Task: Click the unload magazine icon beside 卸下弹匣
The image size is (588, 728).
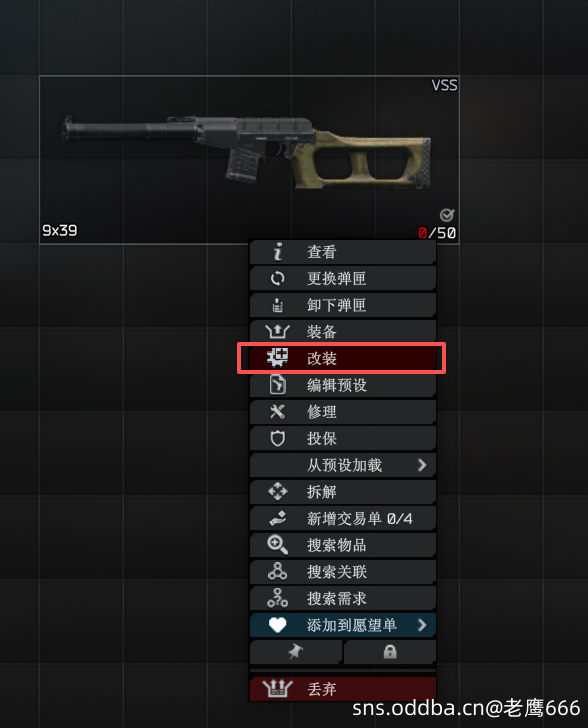Action: click(x=278, y=305)
